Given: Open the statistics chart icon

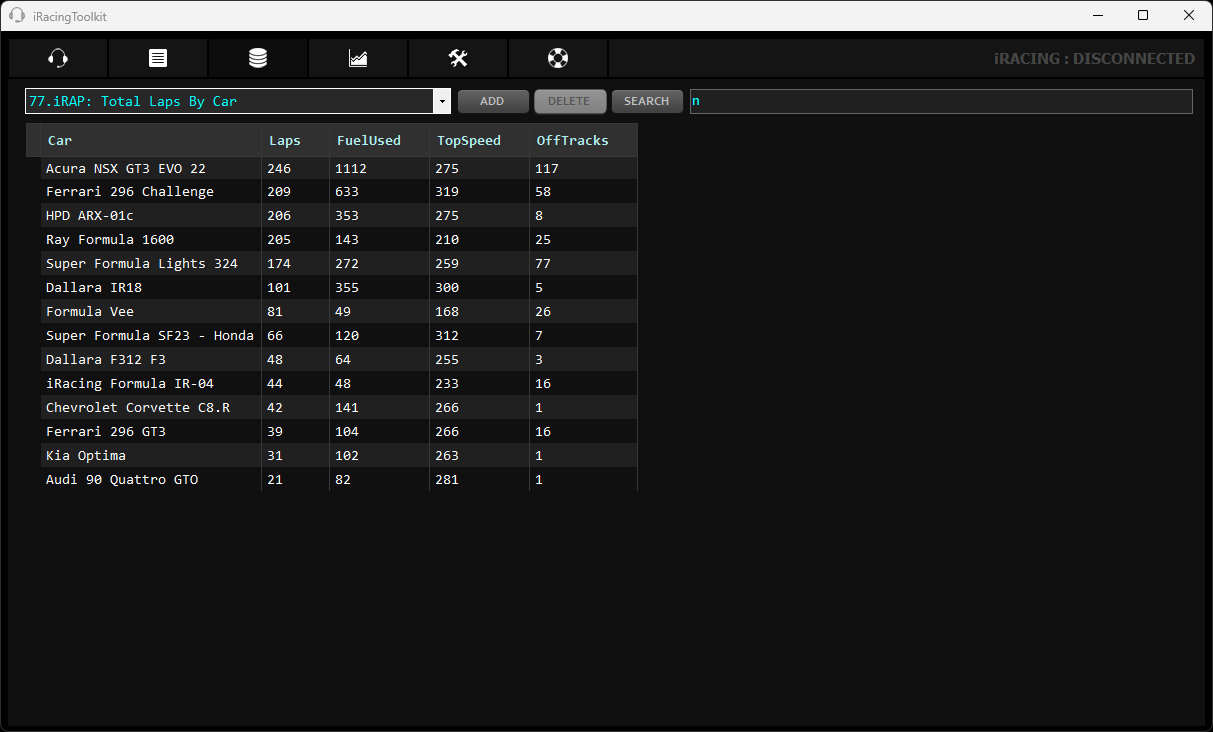Looking at the screenshot, I should 357,58.
